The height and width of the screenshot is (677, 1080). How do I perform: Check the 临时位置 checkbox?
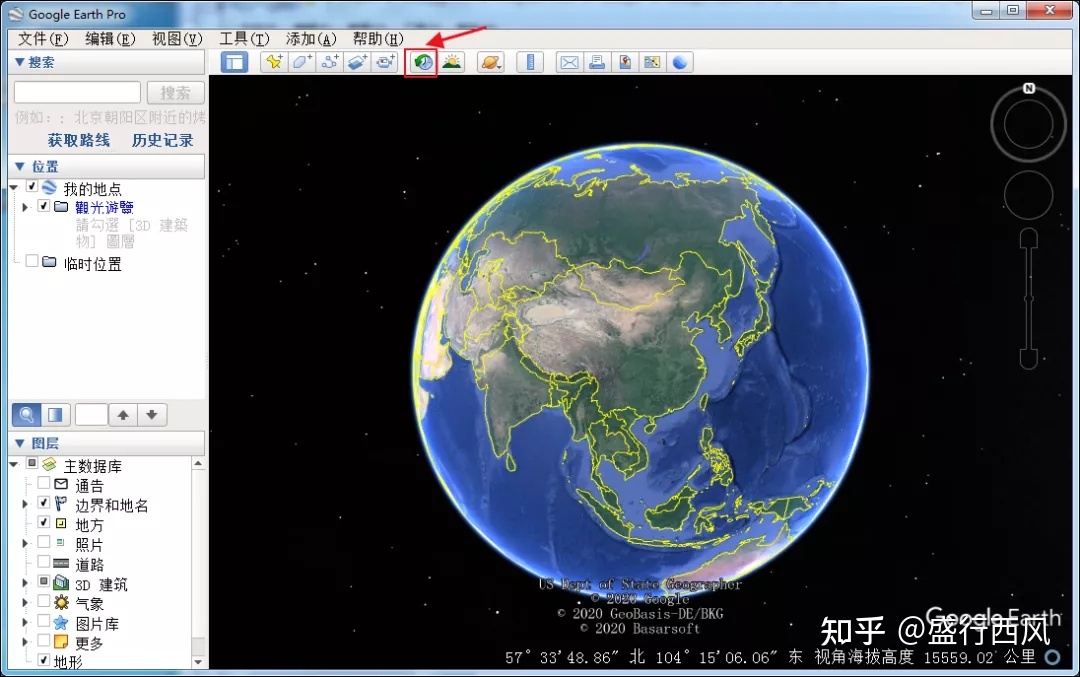point(32,262)
